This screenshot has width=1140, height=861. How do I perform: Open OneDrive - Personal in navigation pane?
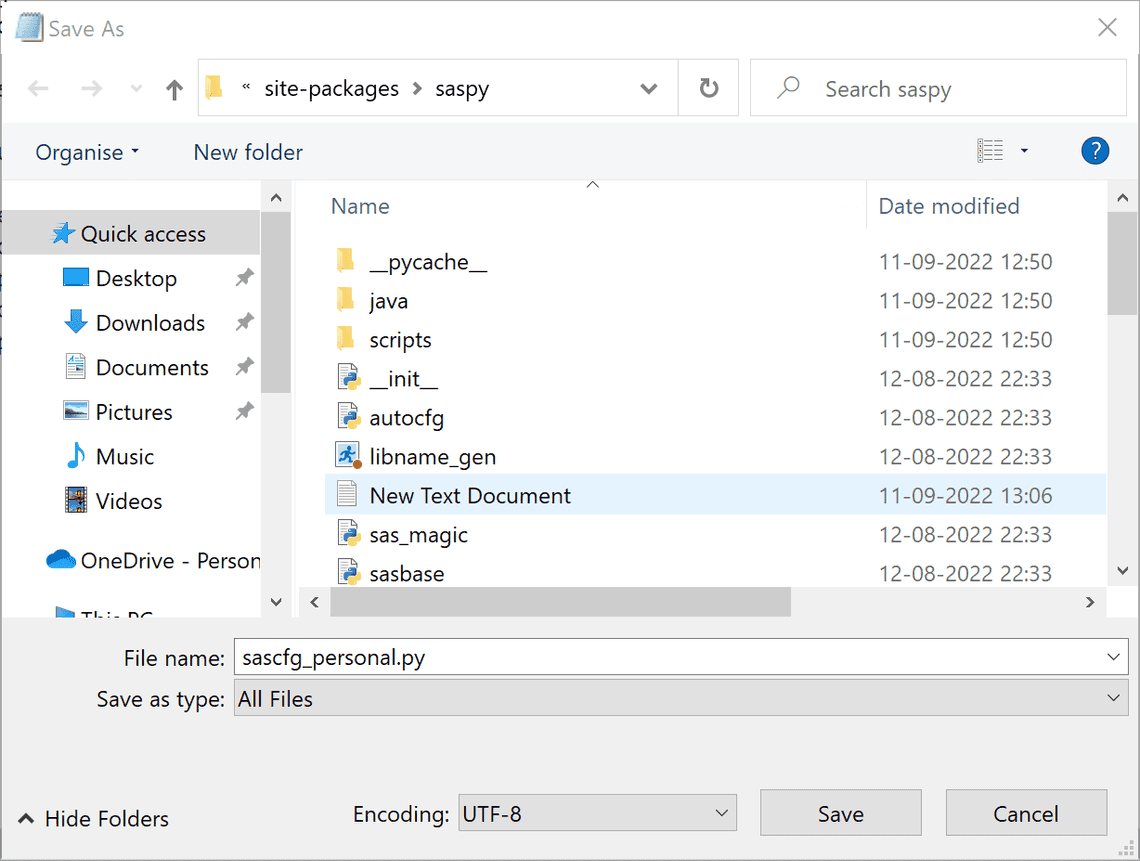pyautogui.click(x=170, y=561)
